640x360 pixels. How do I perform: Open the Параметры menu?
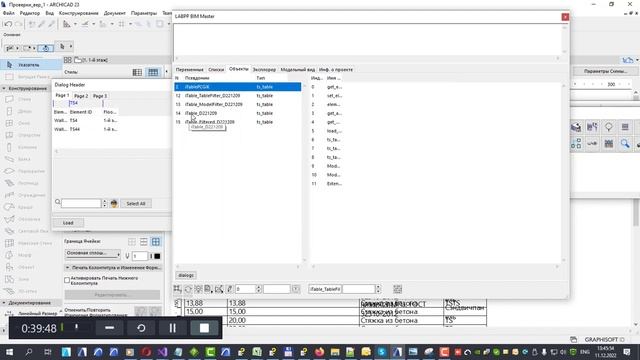[144, 13]
